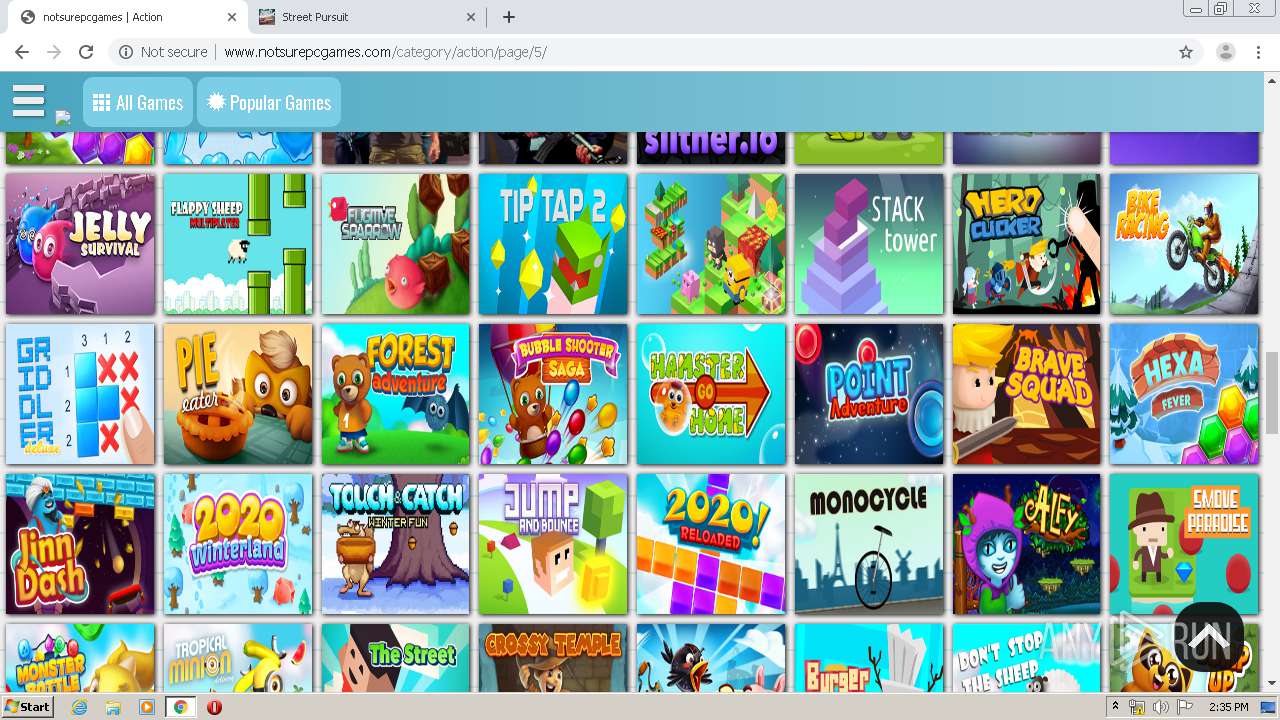Open Brave Squad game
The width and height of the screenshot is (1280, 720).
point(1027,394)
